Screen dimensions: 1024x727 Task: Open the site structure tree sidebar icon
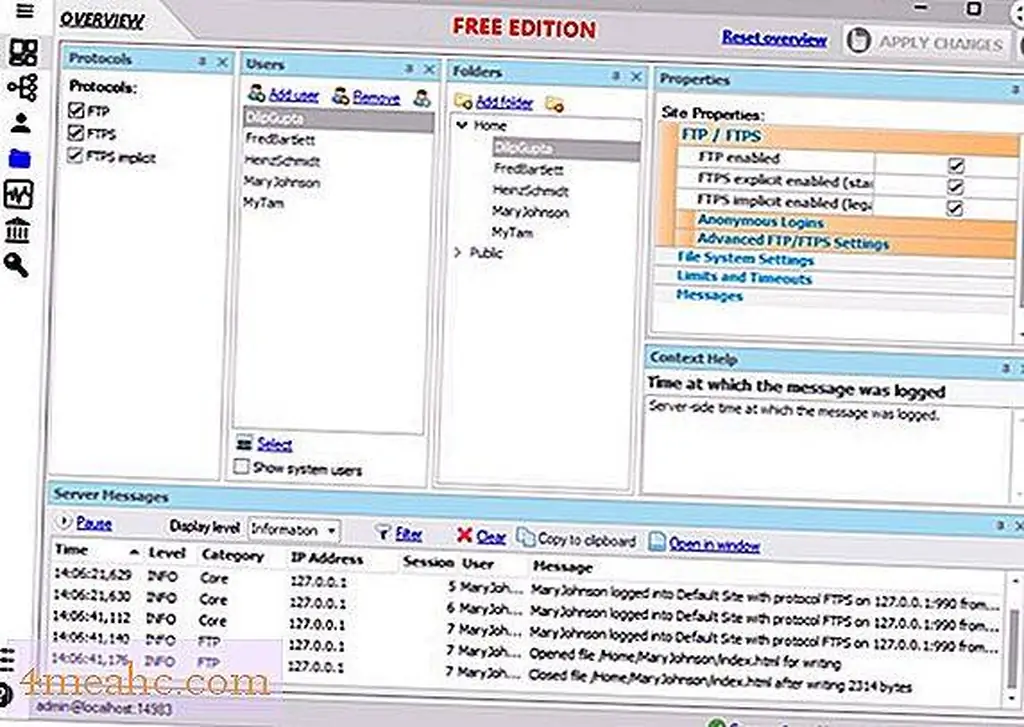click(x=22, y=88)
